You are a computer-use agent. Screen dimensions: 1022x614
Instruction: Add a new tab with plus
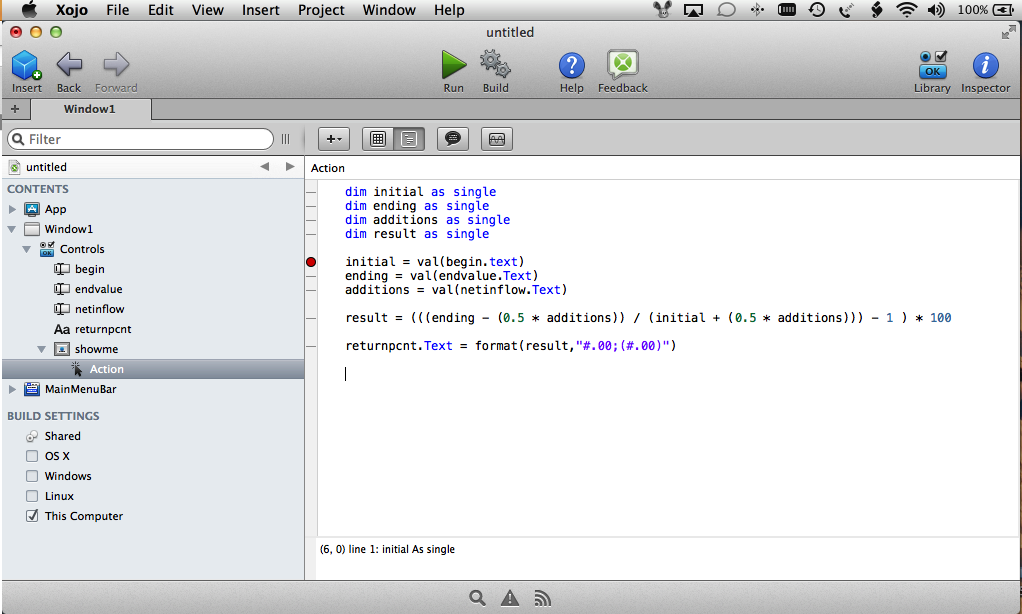tap(15, 109)
